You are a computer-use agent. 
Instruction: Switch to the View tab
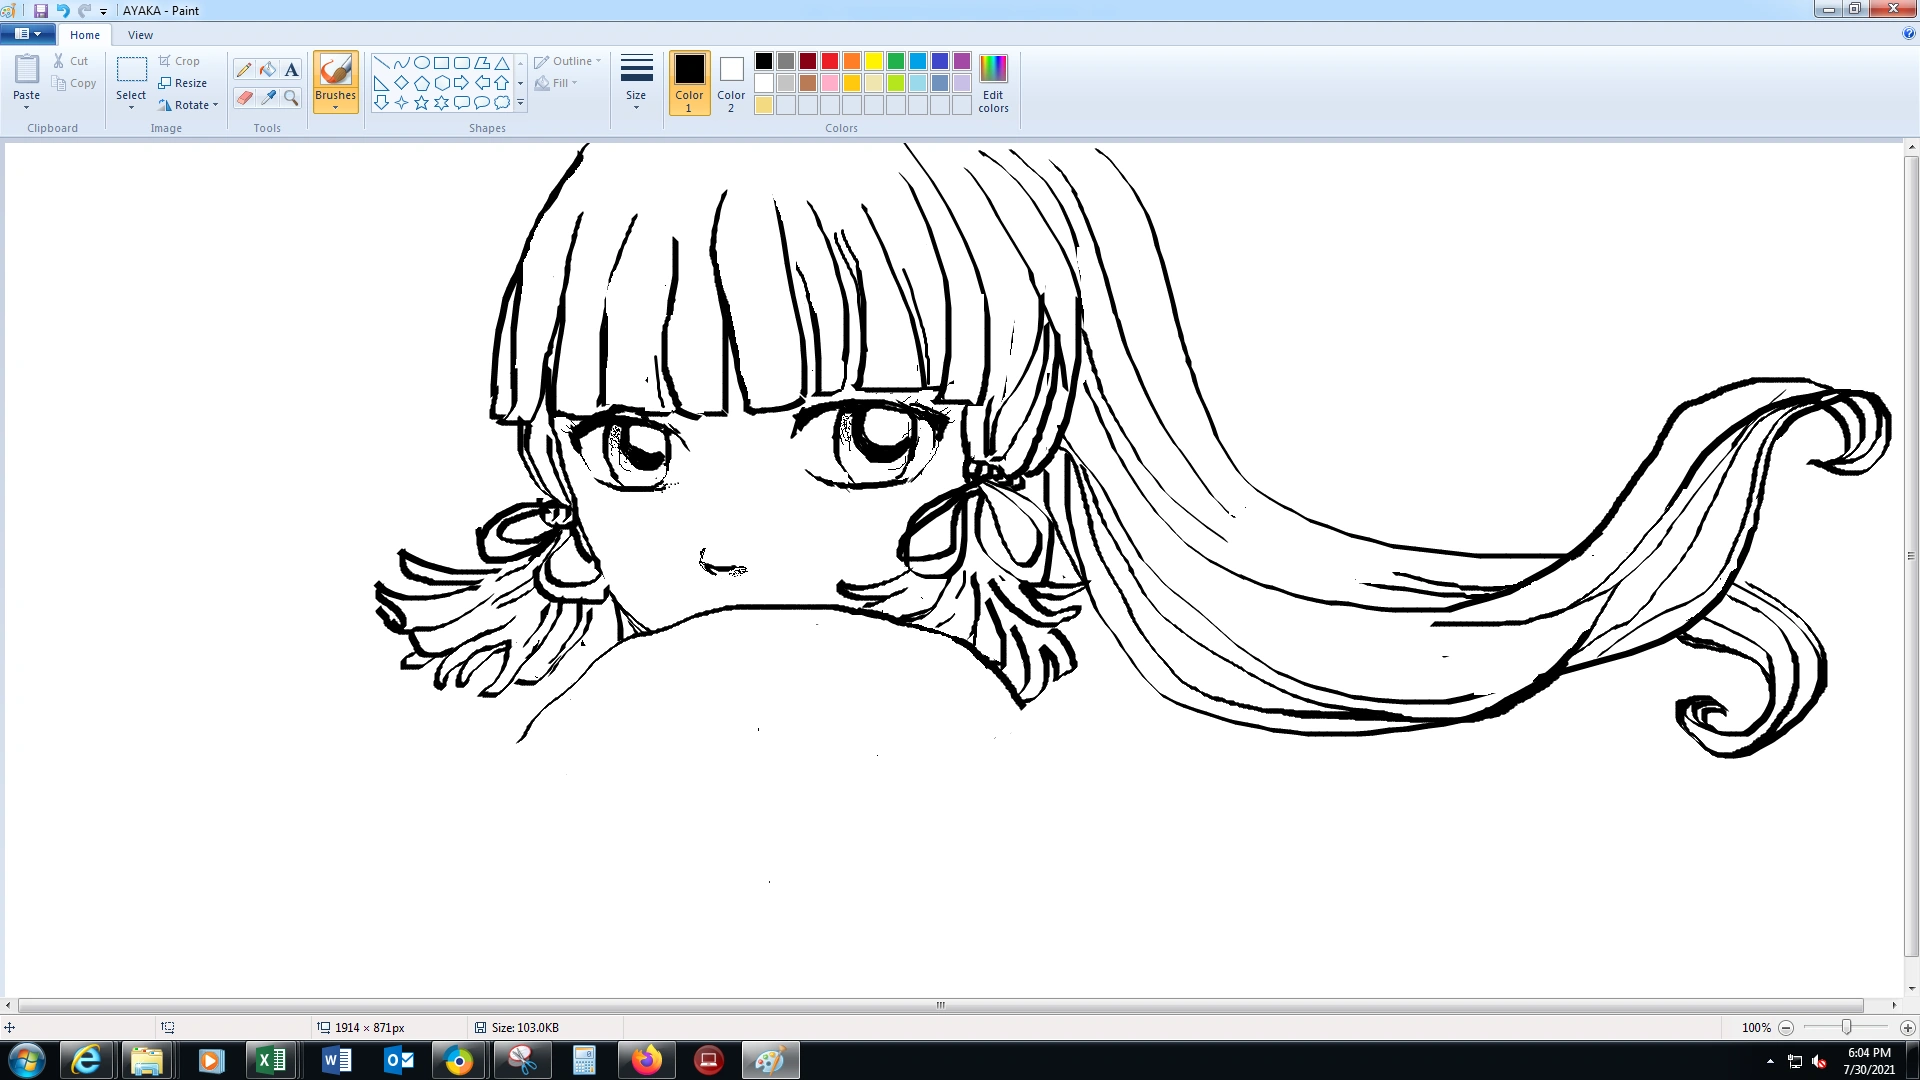[x=140, y=35]
